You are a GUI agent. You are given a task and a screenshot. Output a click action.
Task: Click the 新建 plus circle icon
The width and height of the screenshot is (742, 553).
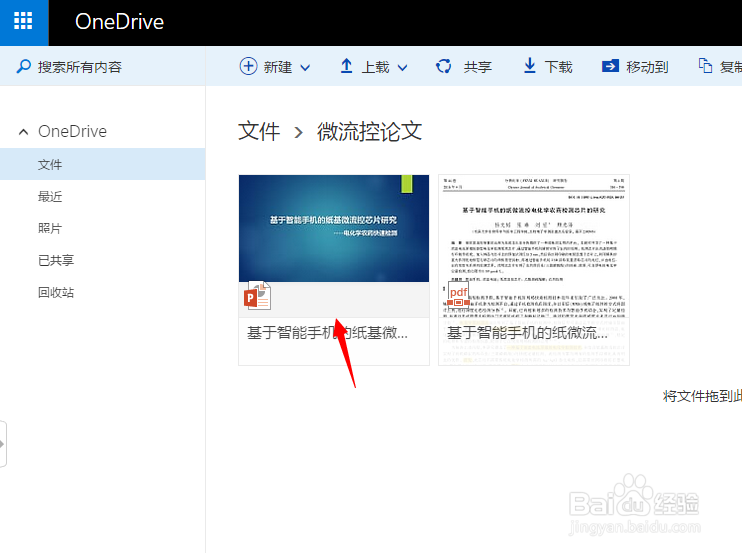tap(248, 66)
